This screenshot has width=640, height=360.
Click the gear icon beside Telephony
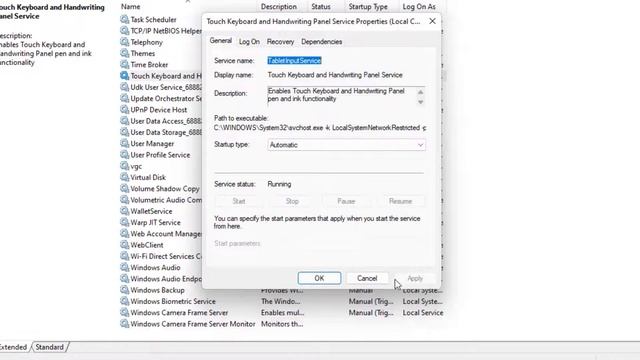(124, 42)
